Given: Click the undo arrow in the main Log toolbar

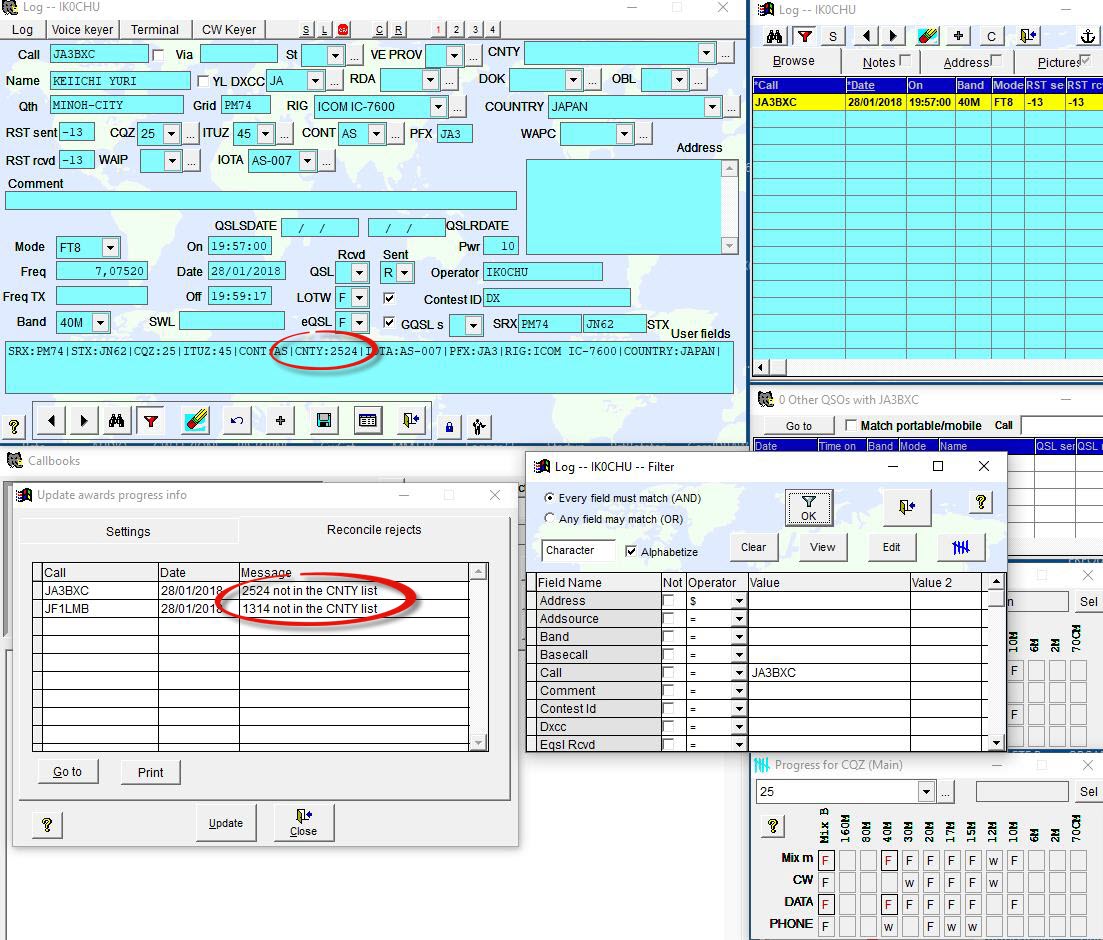Looking at the screenshot, I should click(236, 421).
